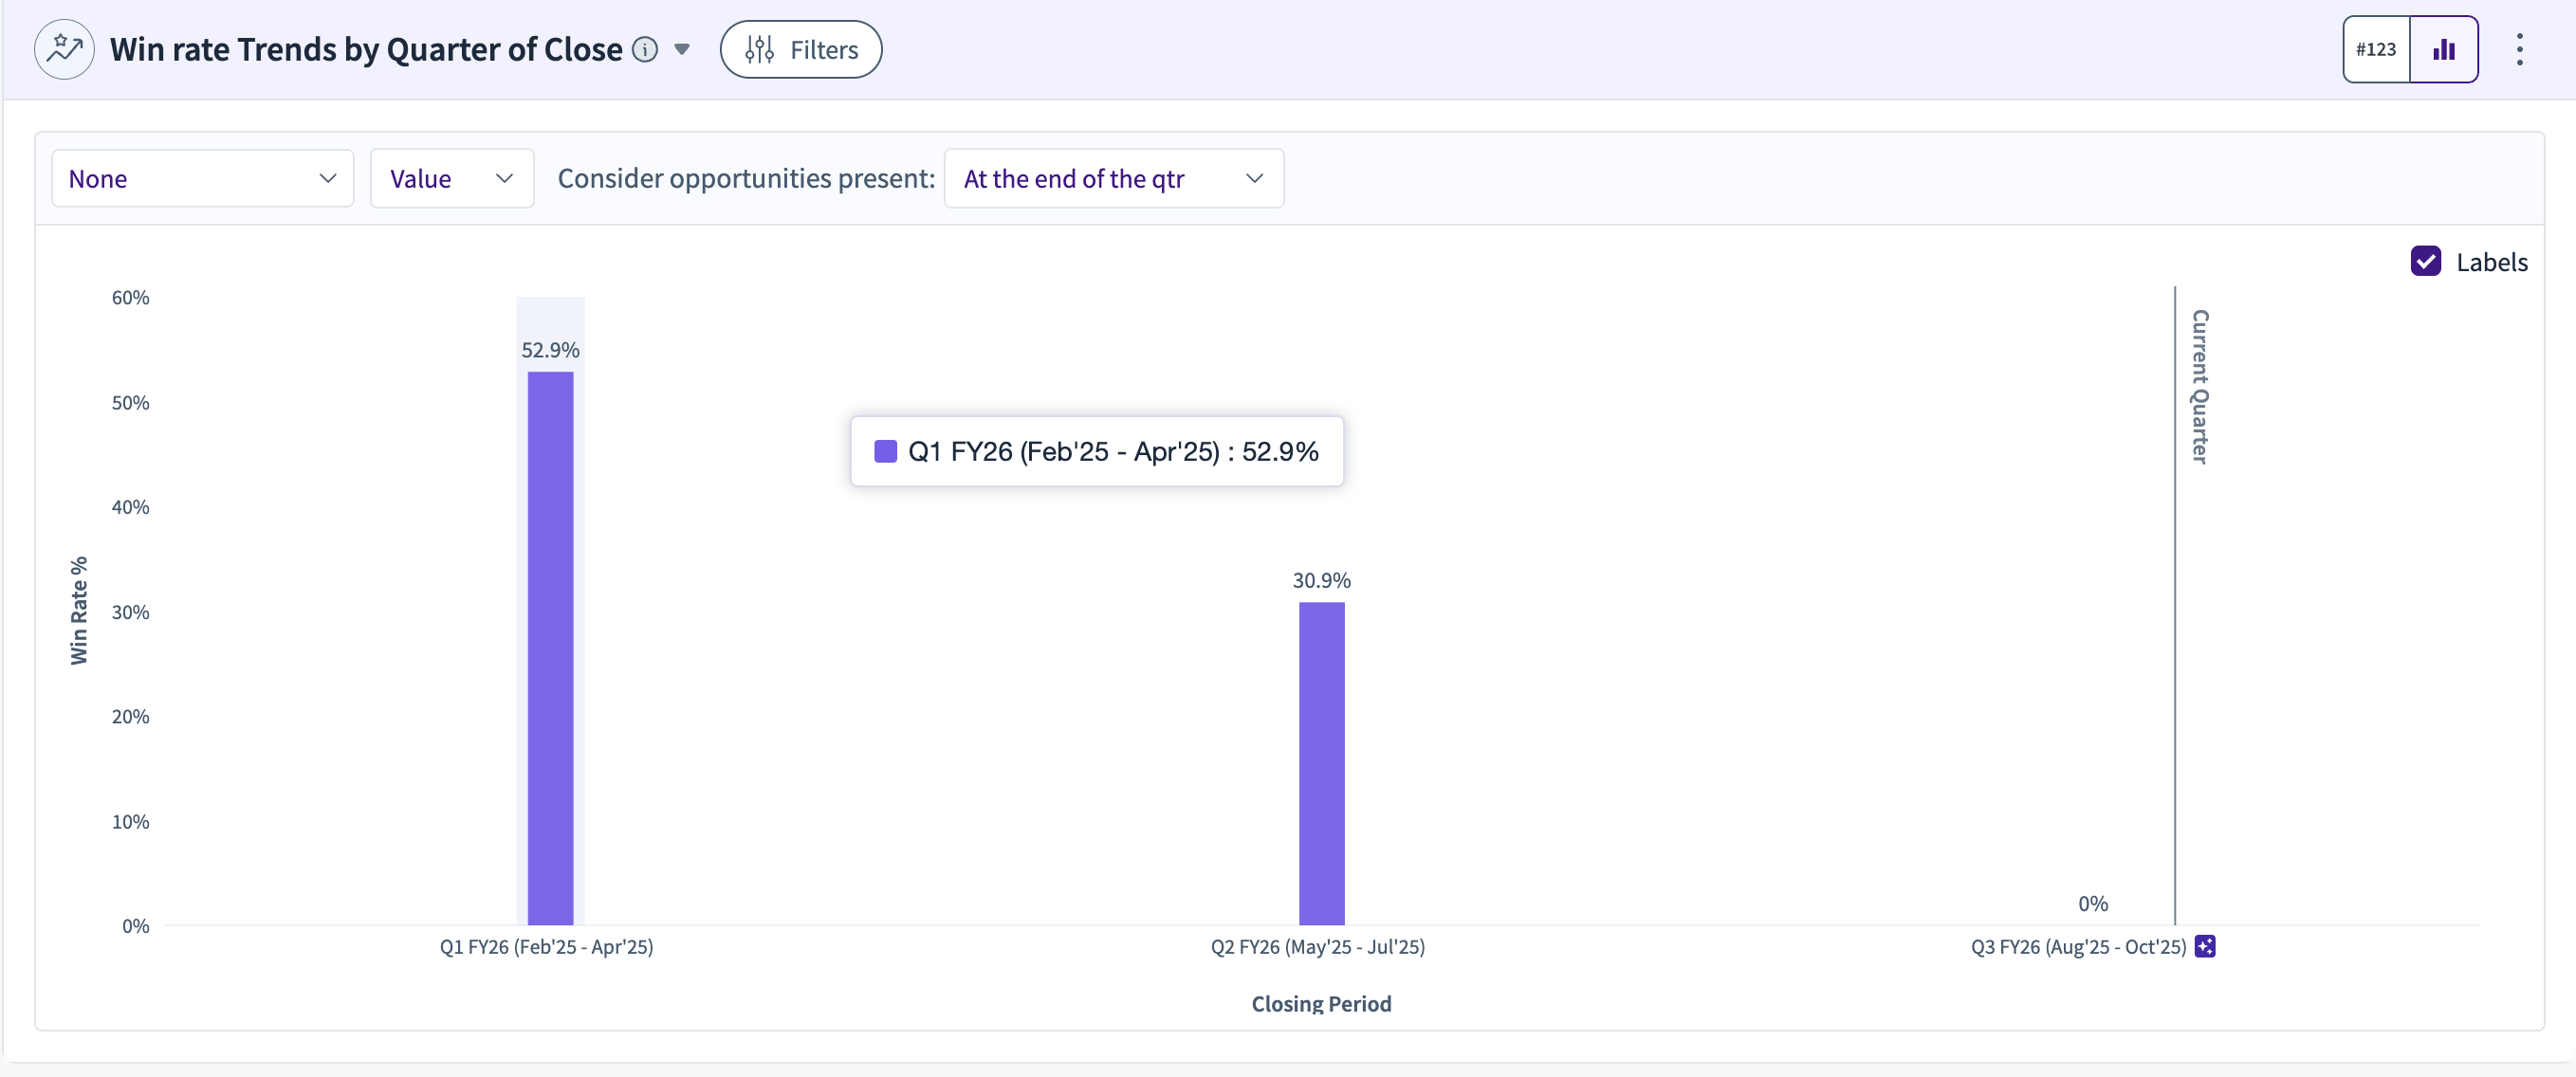Image resolution: width=2576 pixels, height=1077 pixels.
Task: Click the sparkle icon beside Q3 FY26
Action: pos(2205,946)
